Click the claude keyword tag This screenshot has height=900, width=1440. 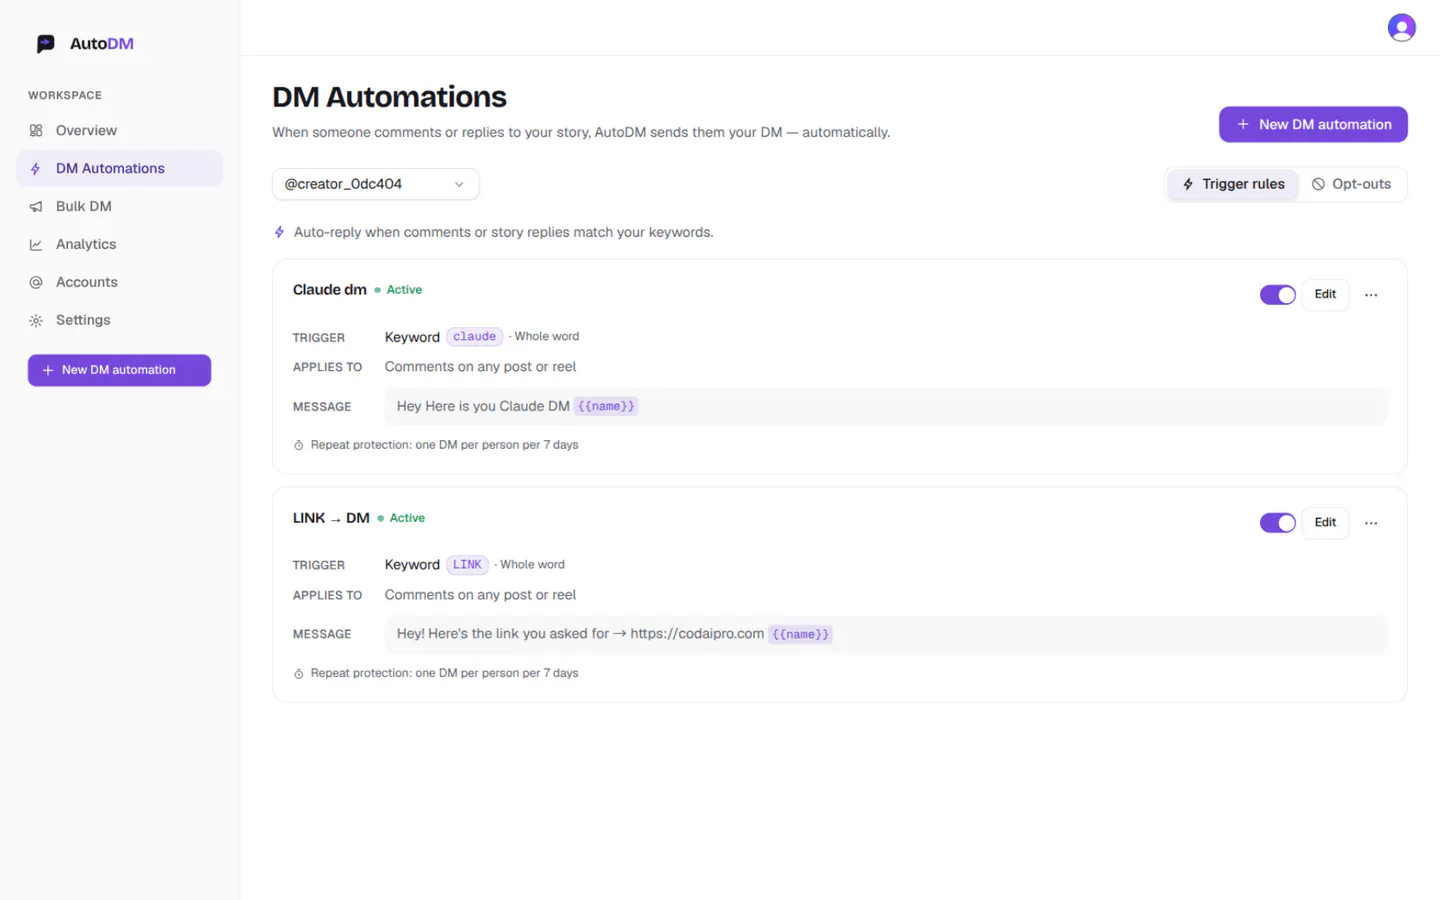(x=474, y=337)
